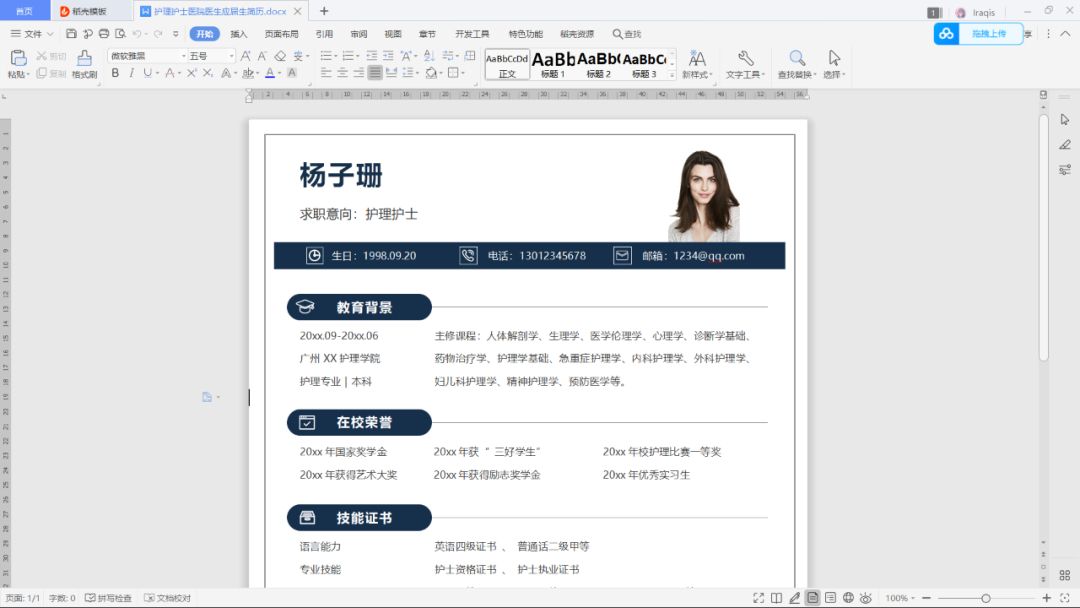This screenshot has width=1080, height=608.
Task: Click the font color swatch (A with blue bar)
Action: 270,73
